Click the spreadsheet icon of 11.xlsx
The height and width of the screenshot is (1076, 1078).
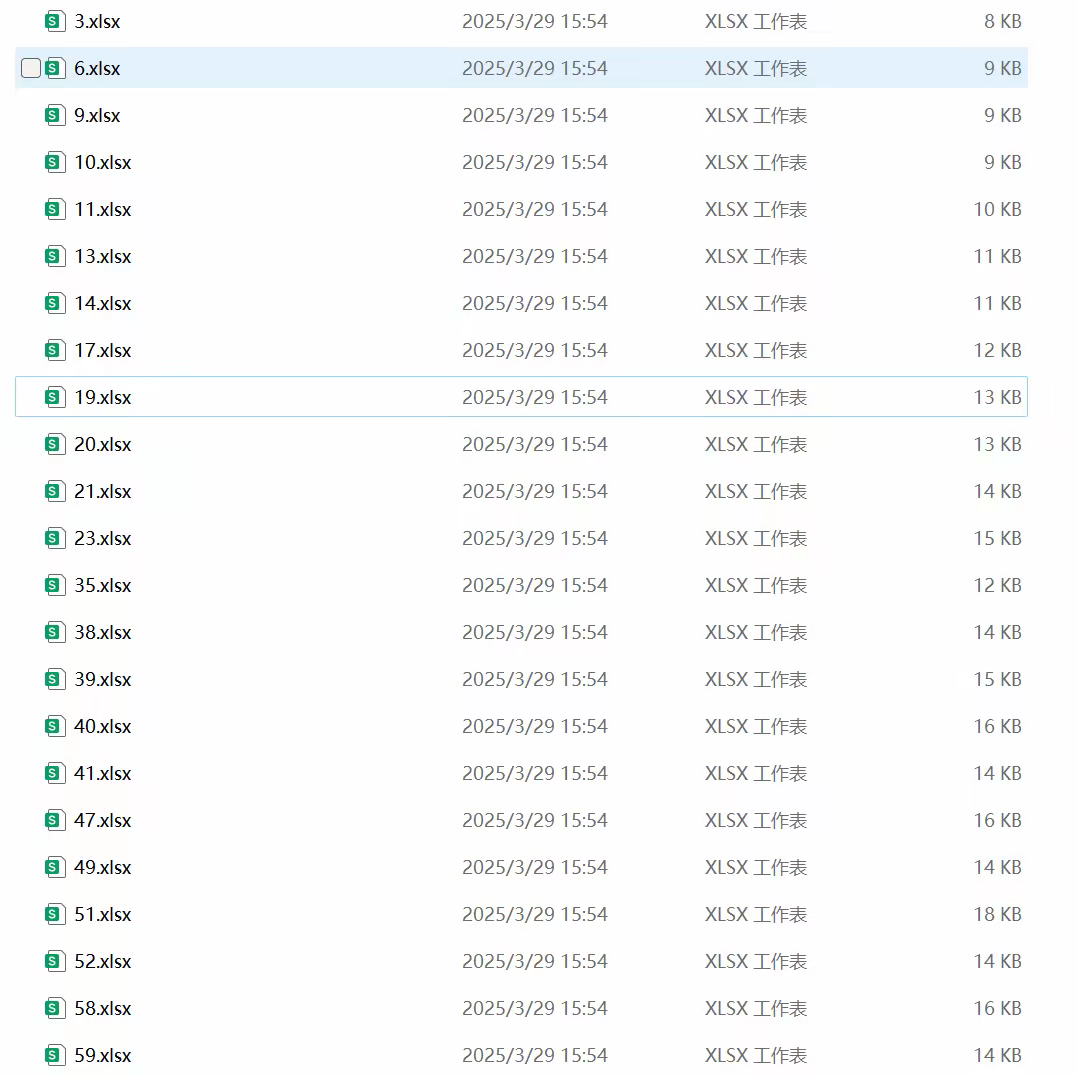click(55, 209)
